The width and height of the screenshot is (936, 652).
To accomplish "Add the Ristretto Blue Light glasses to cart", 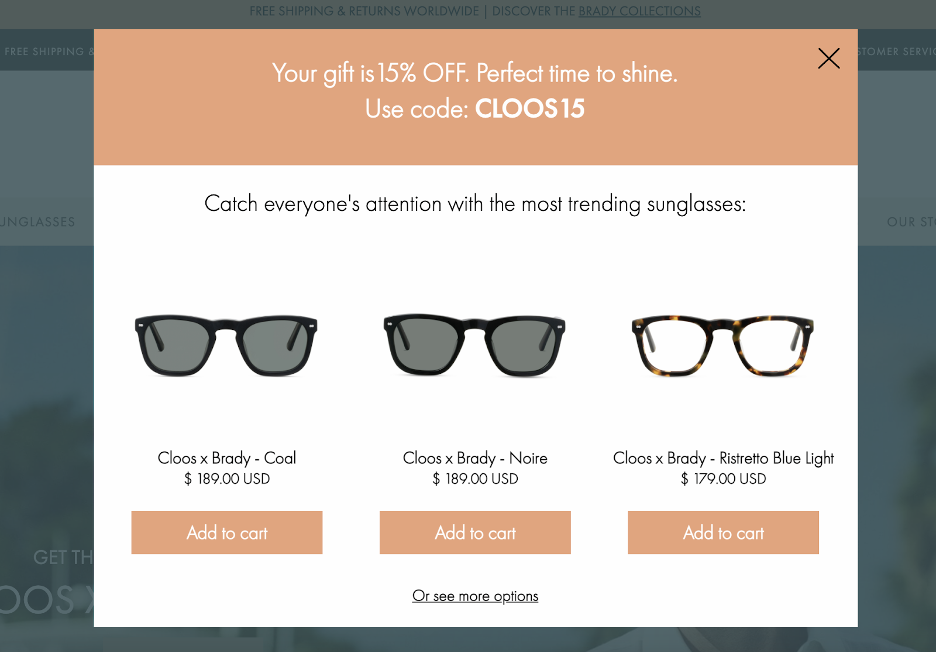I will pos(722,532).
